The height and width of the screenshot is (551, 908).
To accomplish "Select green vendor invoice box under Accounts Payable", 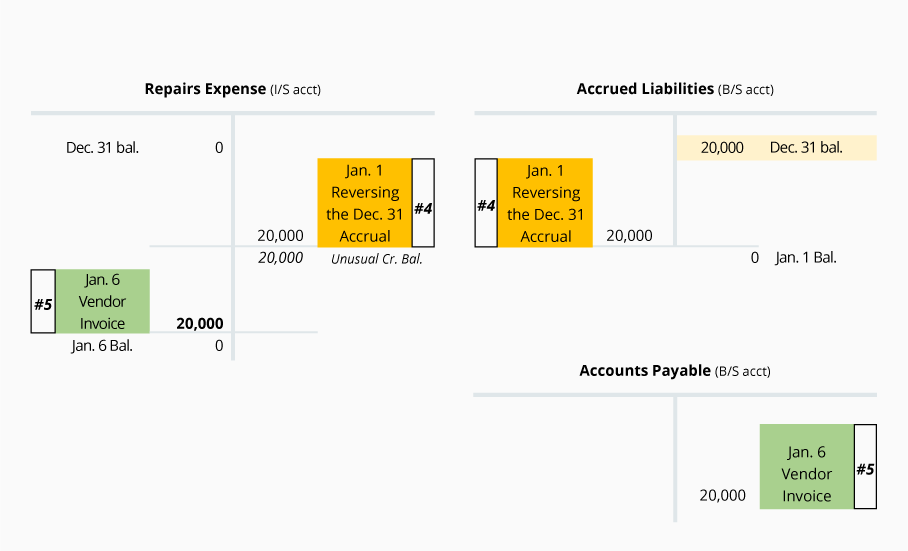I will (806, 467).
